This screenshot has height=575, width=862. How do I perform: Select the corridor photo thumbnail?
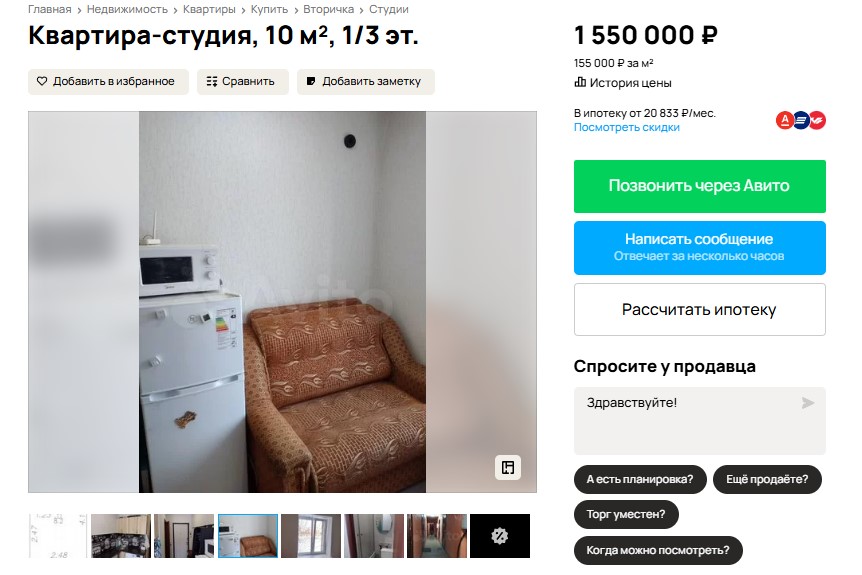pos(437,536)
